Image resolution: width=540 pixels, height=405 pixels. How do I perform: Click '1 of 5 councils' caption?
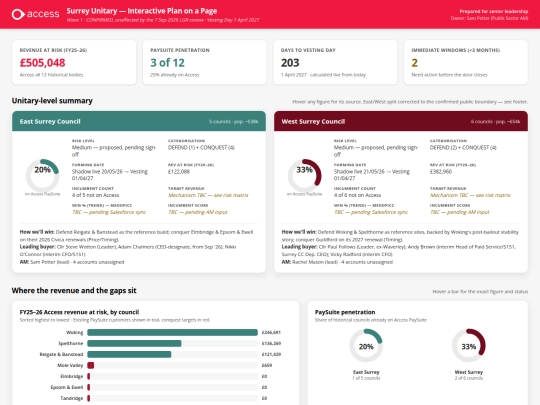(x=366, y=378)
